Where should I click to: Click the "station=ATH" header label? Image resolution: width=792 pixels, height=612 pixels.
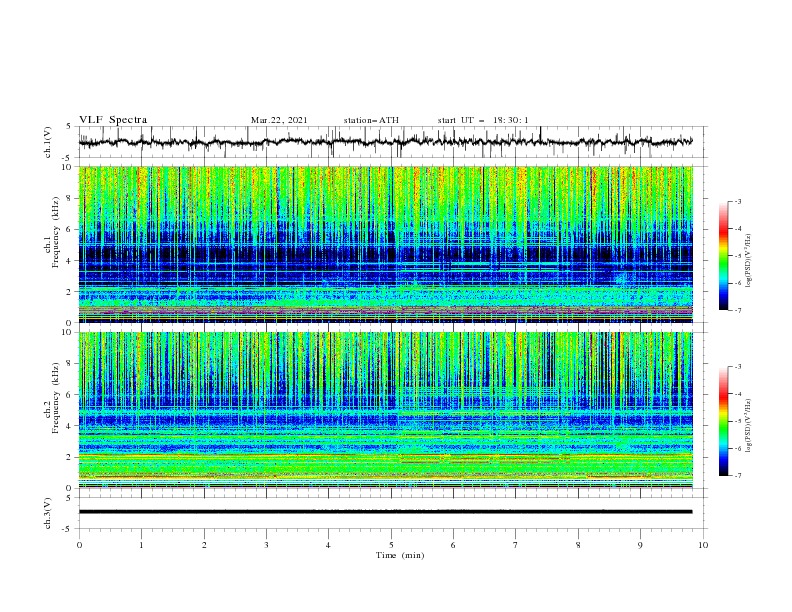[x=371, y=120]
